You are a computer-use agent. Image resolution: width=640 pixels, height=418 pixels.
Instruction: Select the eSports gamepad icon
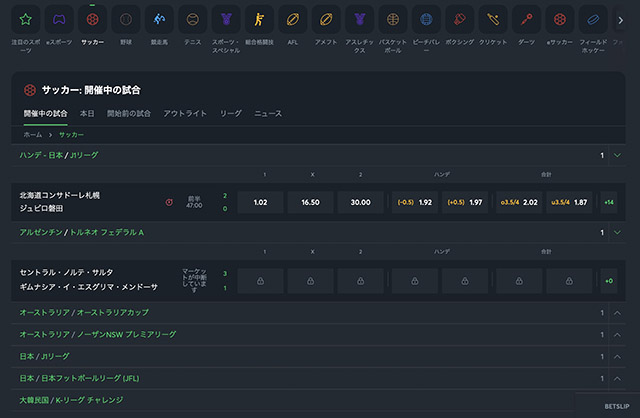pyautogui.click(x=59, y=19)
